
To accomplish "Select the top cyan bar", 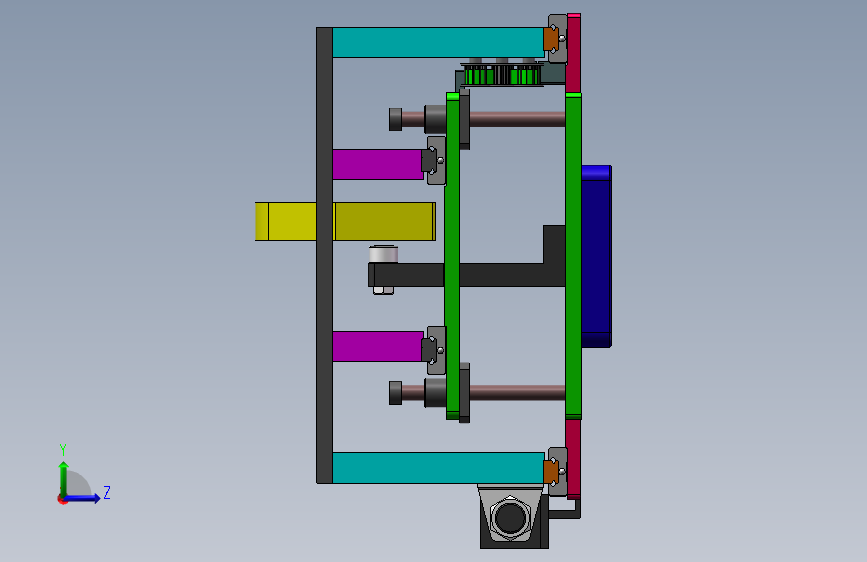I will (x=438, y=43).
